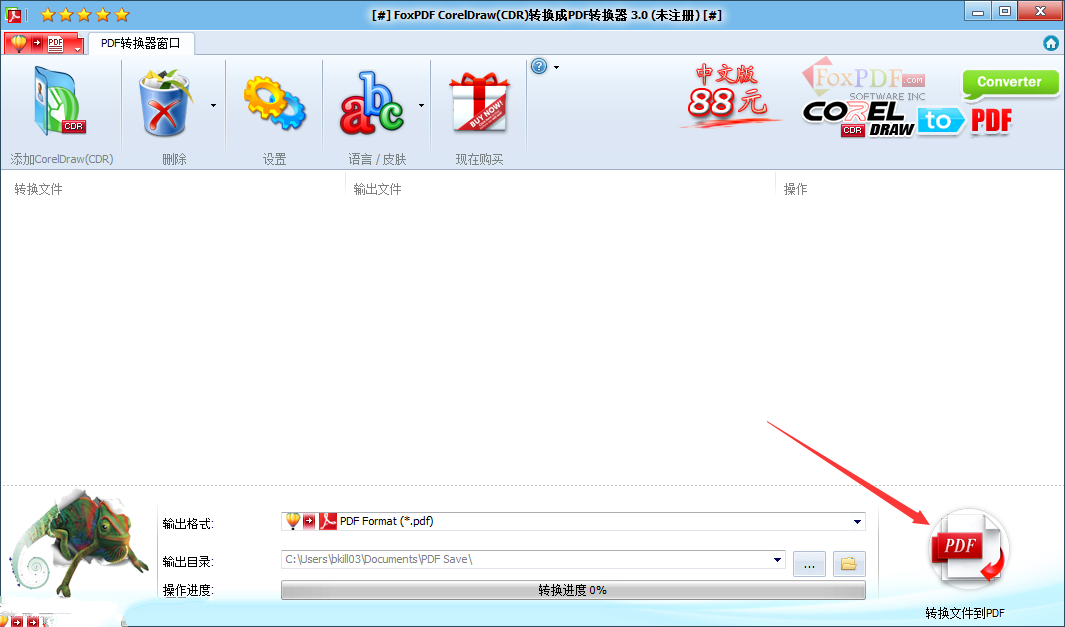Image resolution: width=1065 pixels, height=627 pixels.
Task: Click the 添加CorelDraw(CDR) label text
Action: coord(62,159)
